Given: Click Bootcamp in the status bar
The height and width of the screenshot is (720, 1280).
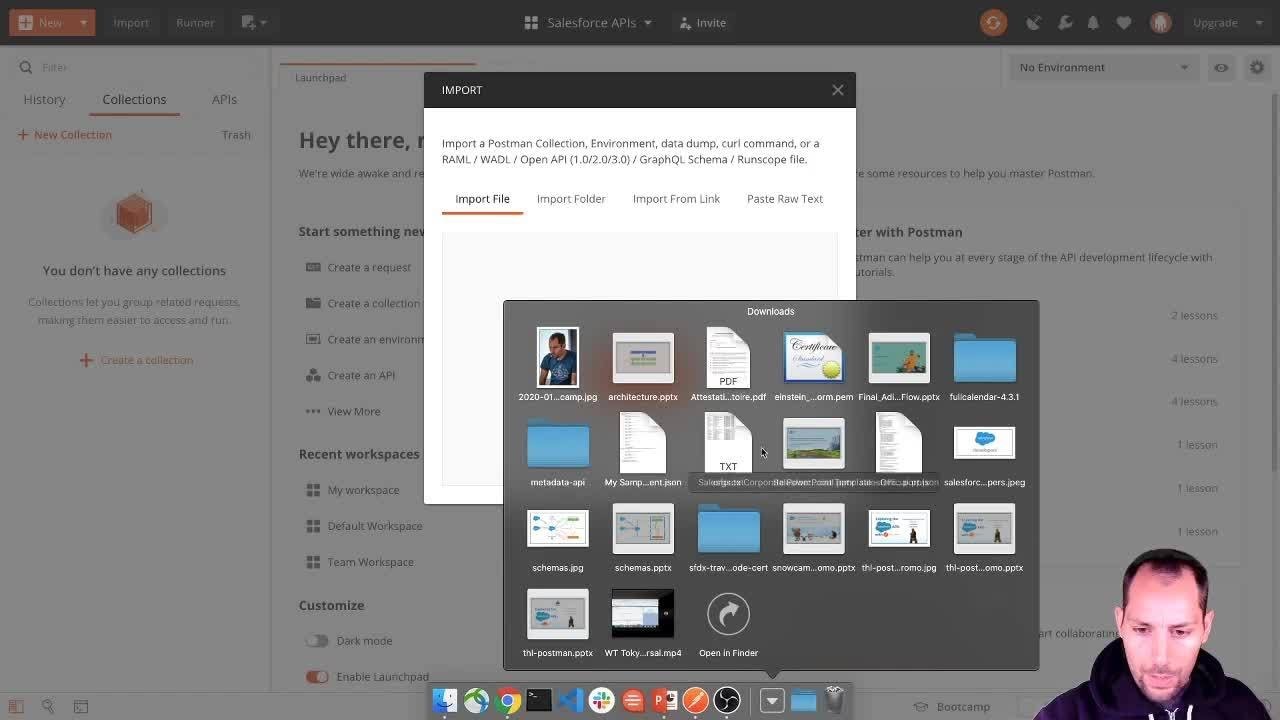Looking at the screenshot, I should click(953, 706).
